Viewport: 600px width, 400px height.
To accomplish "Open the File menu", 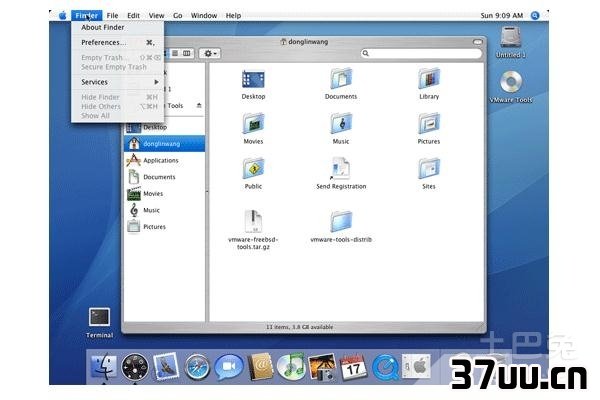I will coord(112,16).
